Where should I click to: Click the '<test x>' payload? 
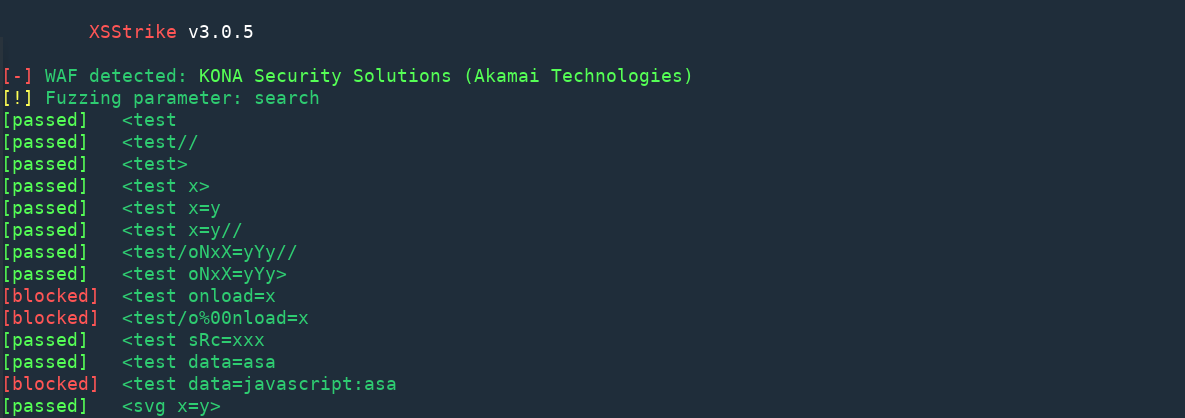(166, 186)
